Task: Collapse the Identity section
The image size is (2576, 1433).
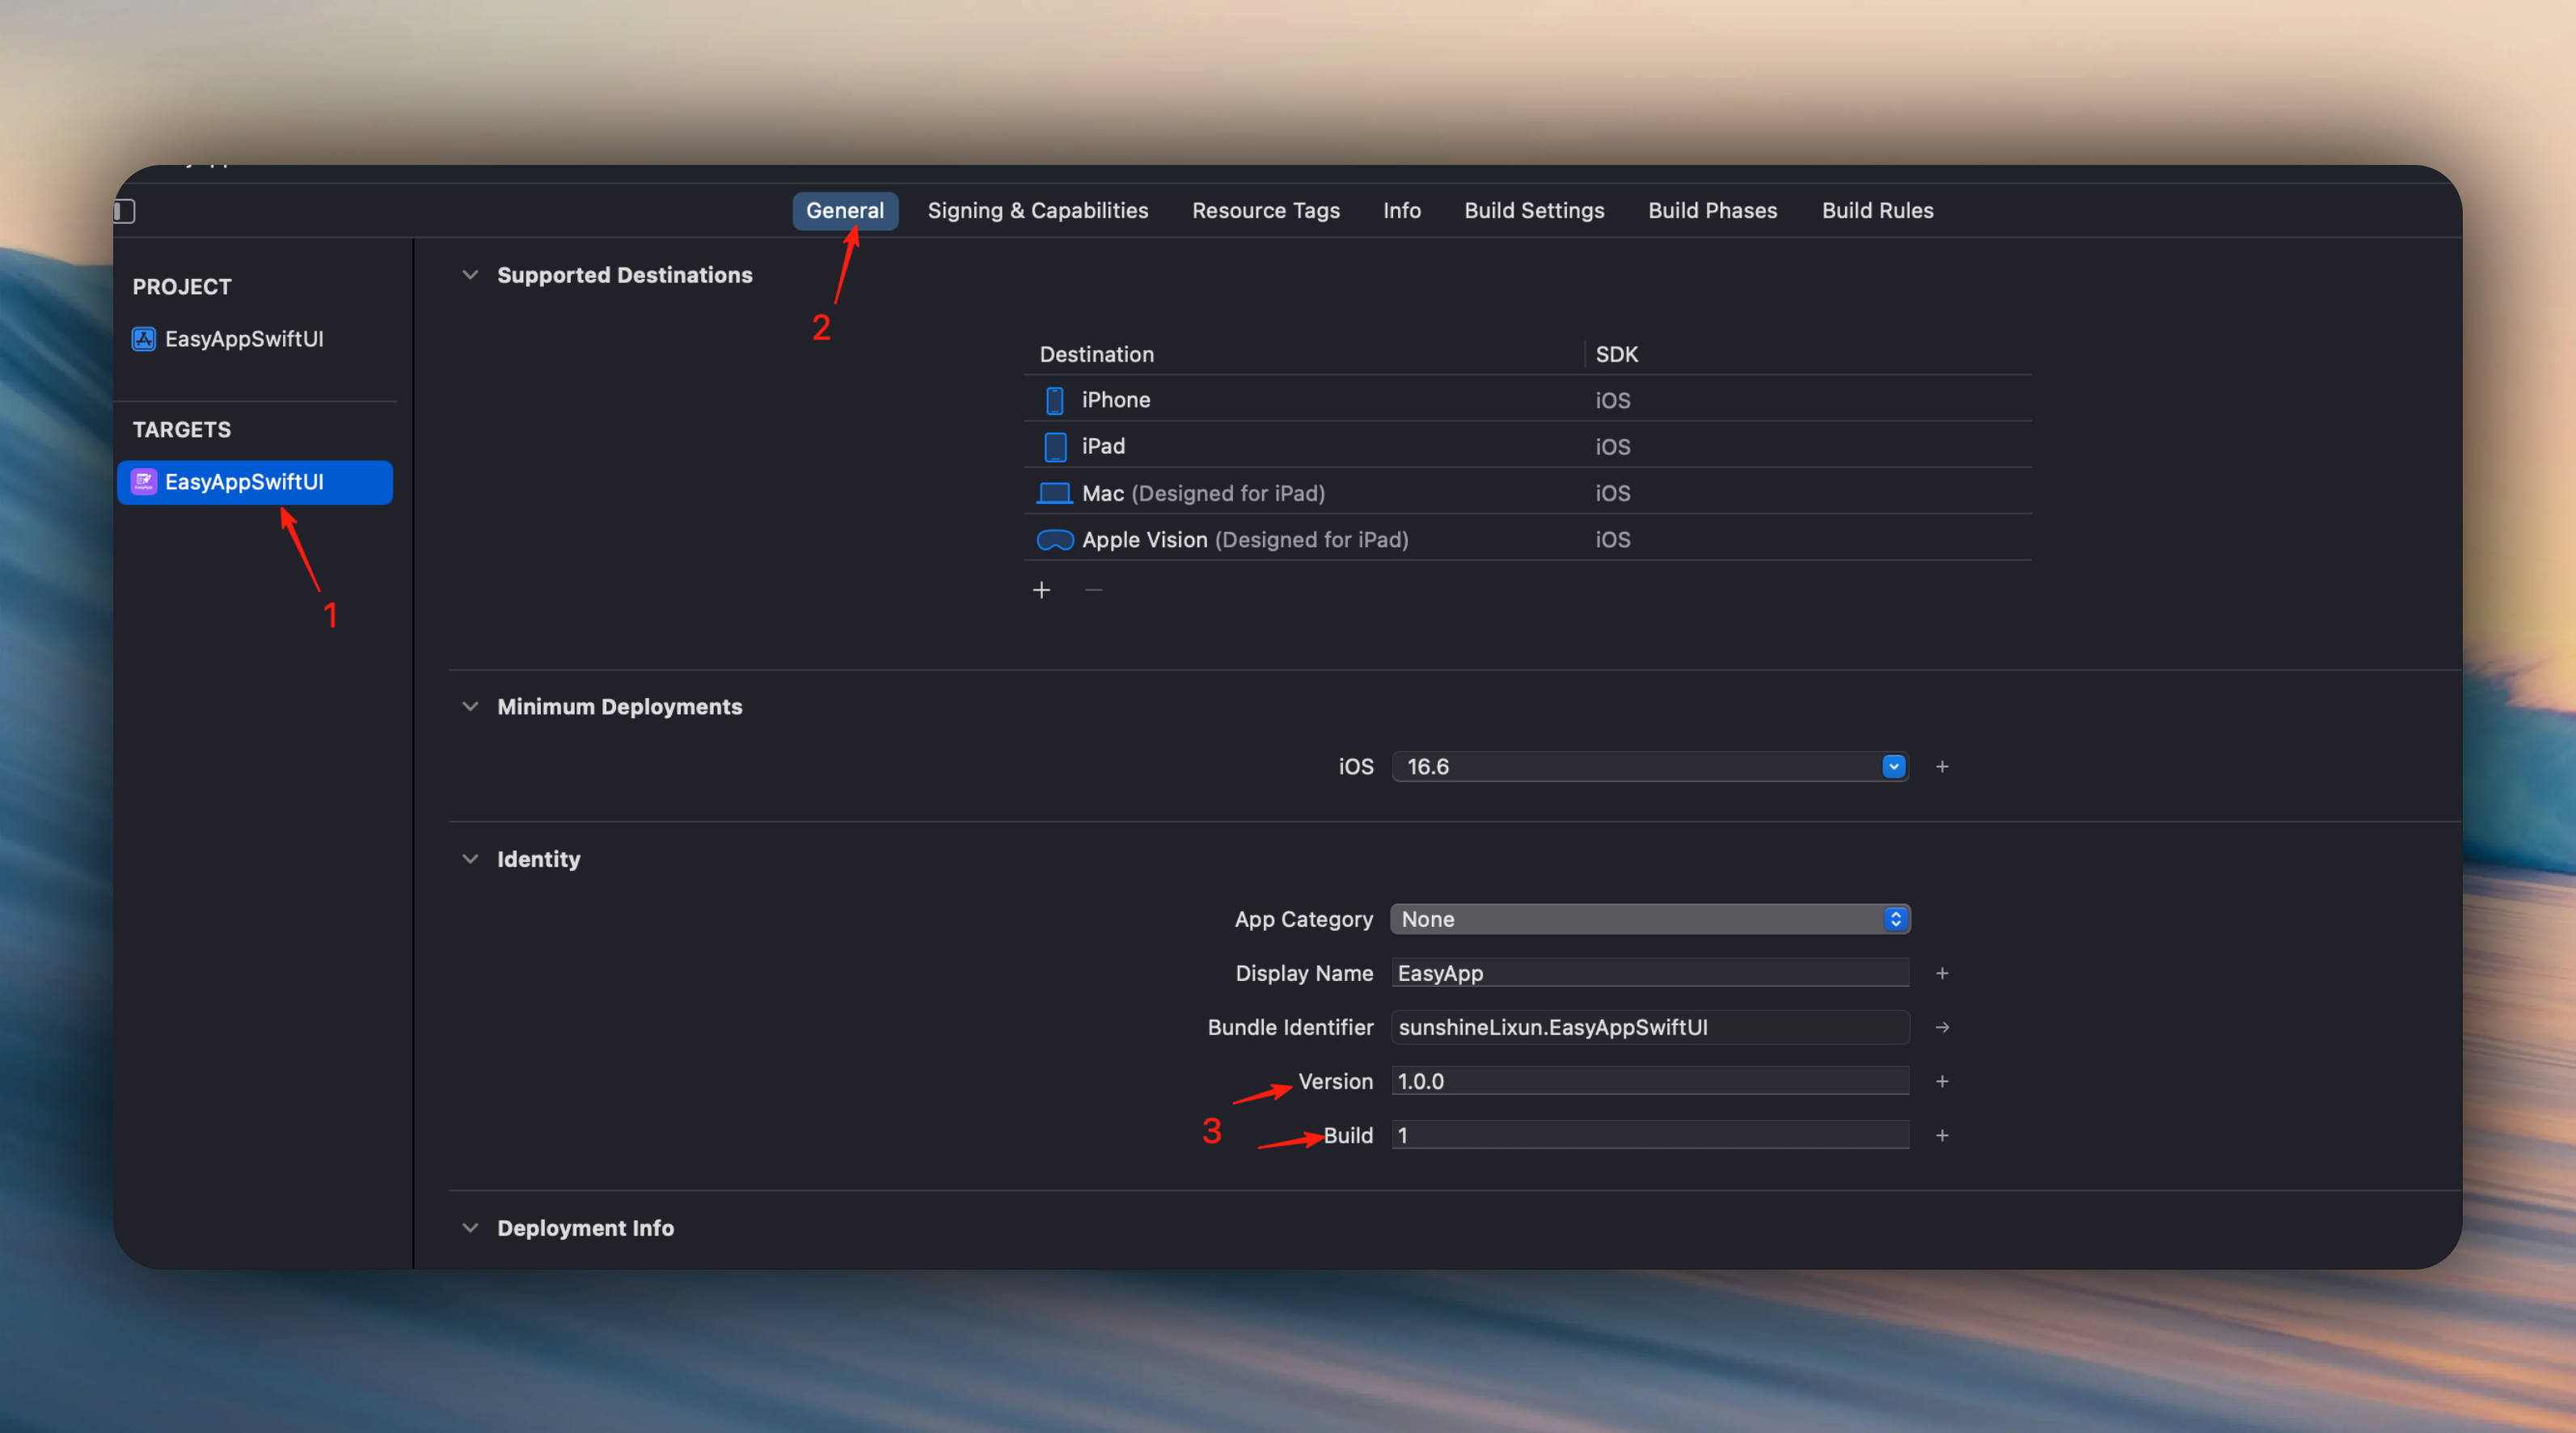Action: (x=470, y=859)
